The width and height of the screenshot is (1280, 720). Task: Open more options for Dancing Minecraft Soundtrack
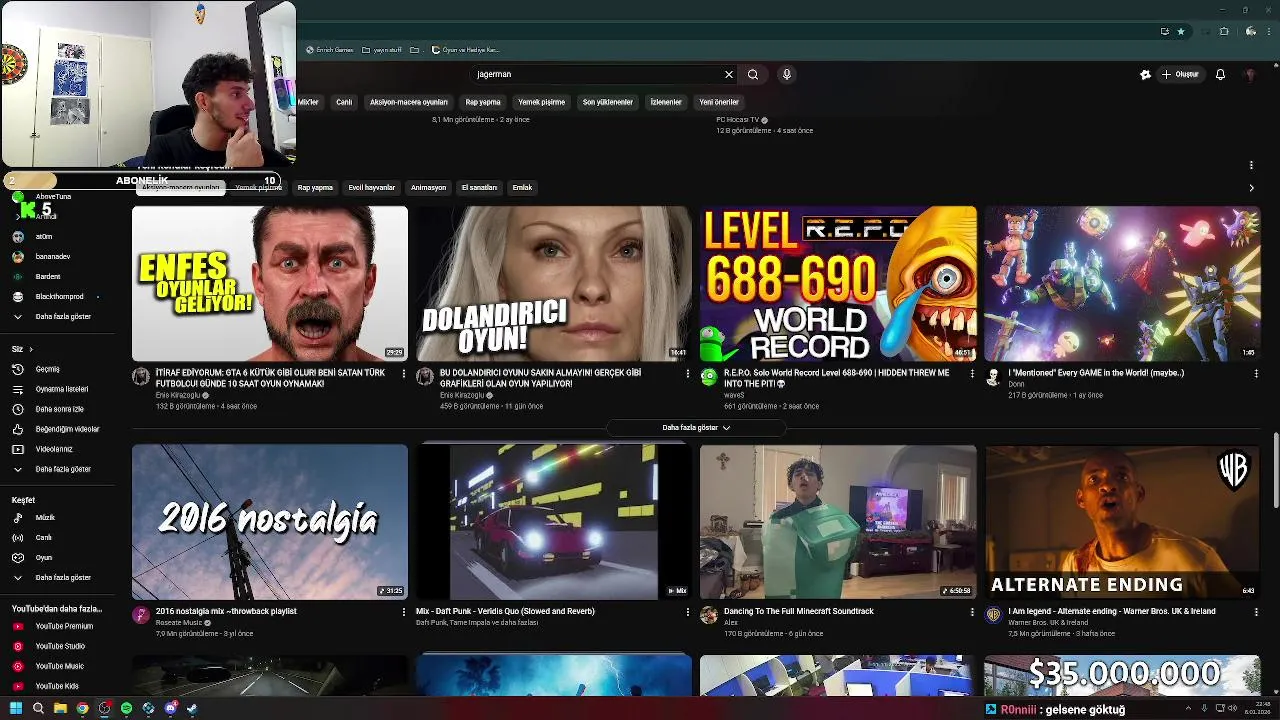click(972, 611)
